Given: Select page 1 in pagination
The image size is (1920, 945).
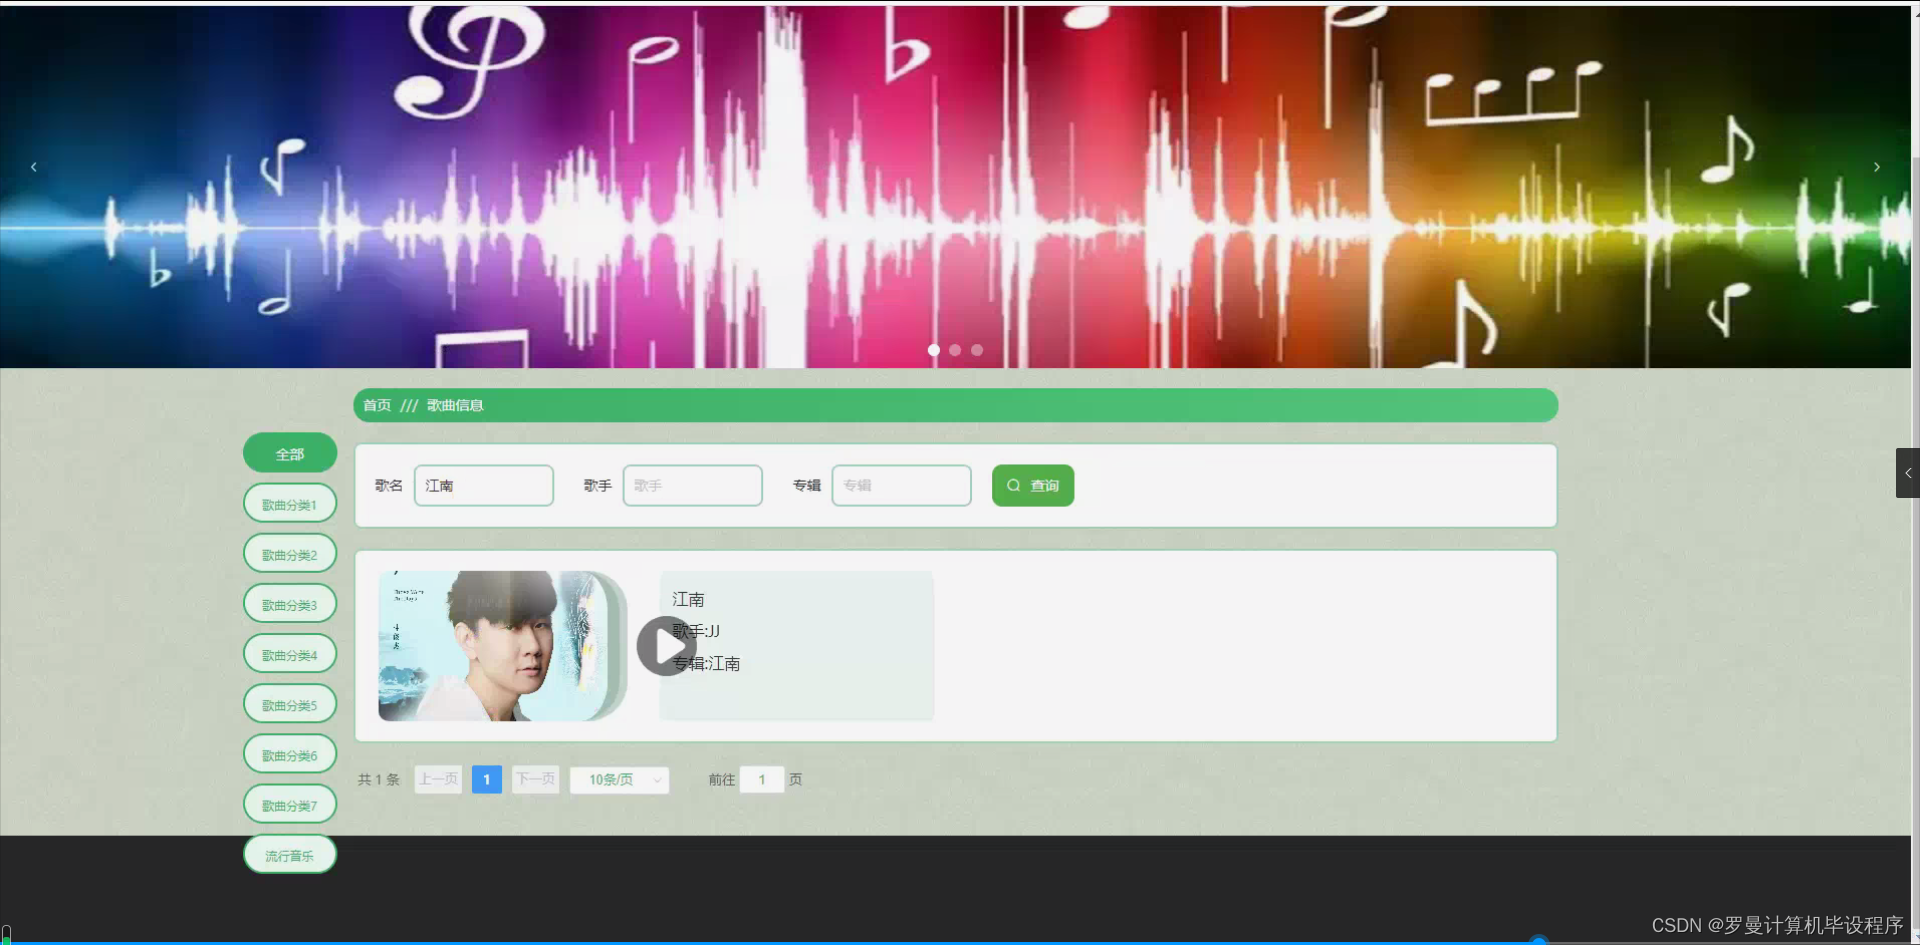Looking at the screenshot, I should coord(486,780).
